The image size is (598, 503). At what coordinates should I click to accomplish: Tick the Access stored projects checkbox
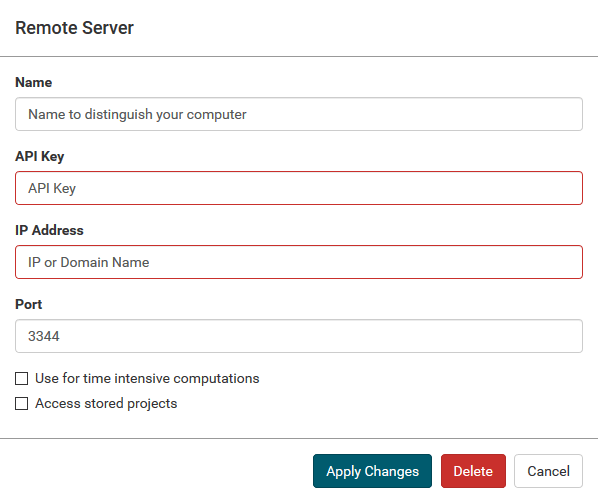[21, 403]
